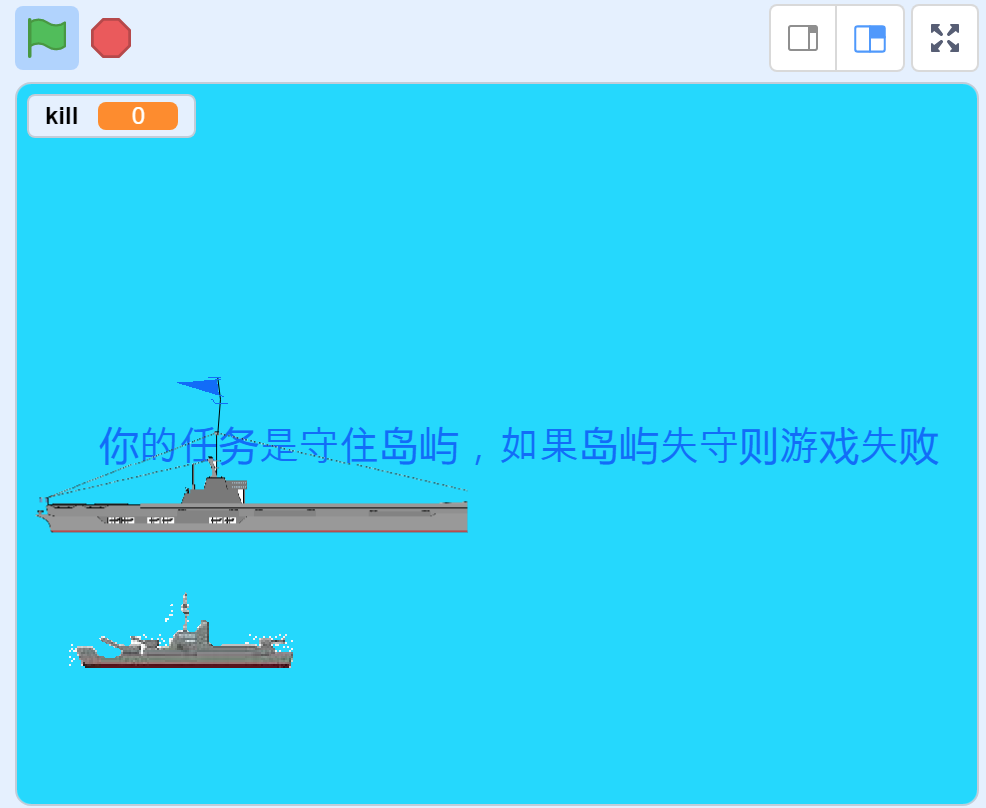Stop the project with red octagon
Image resolution: width=986 pixels, height=808 pixels.
111,38
